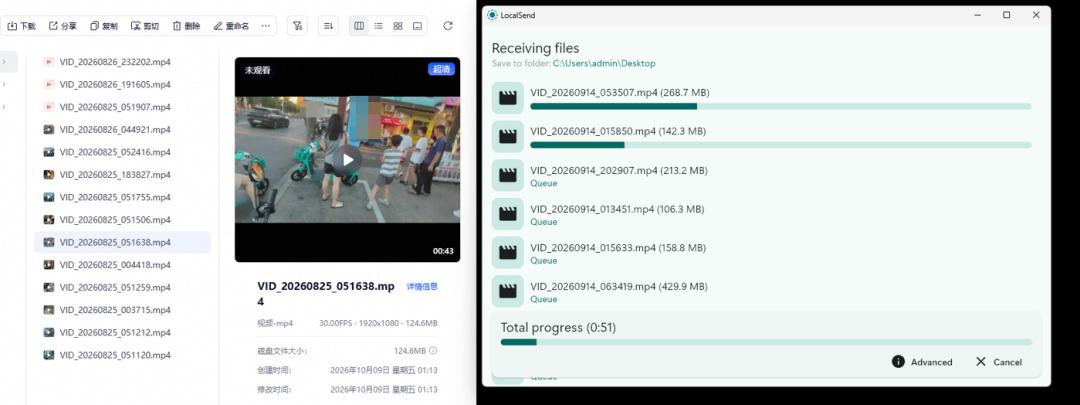This screenshot has height=405, width=1080.
Task: Click video icon of VID_20260914_063419.mp4
Action: tap(508, 291)
